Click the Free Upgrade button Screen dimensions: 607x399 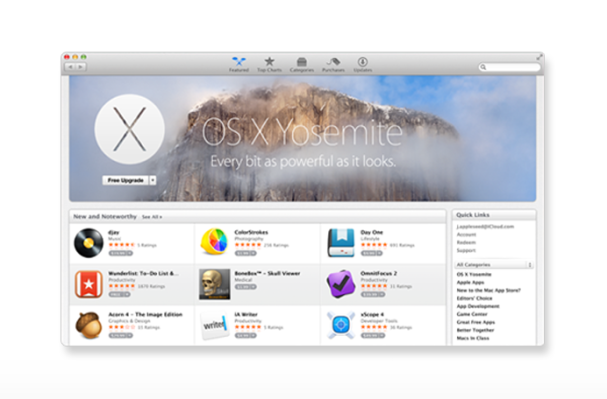point(125,180)
